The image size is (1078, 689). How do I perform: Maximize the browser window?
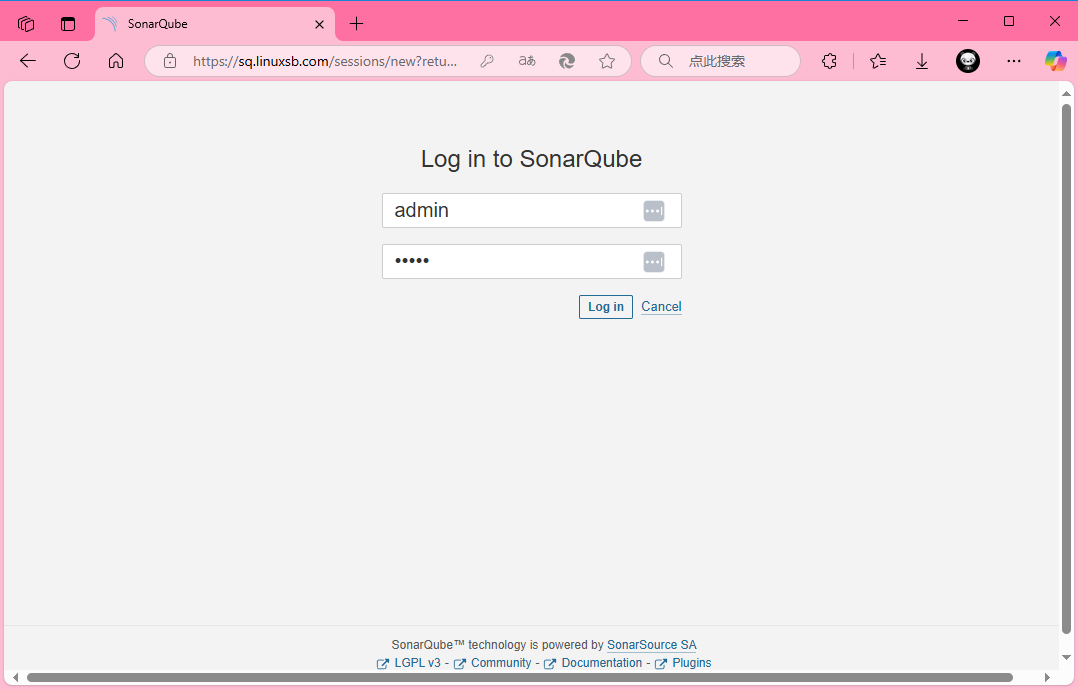(1009, 21)
